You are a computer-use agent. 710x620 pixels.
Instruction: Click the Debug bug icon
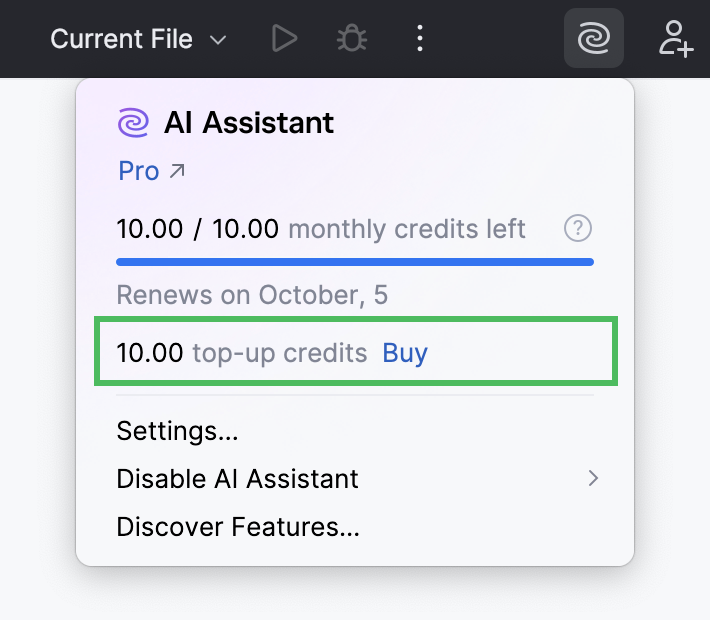[x=351, y=39]
